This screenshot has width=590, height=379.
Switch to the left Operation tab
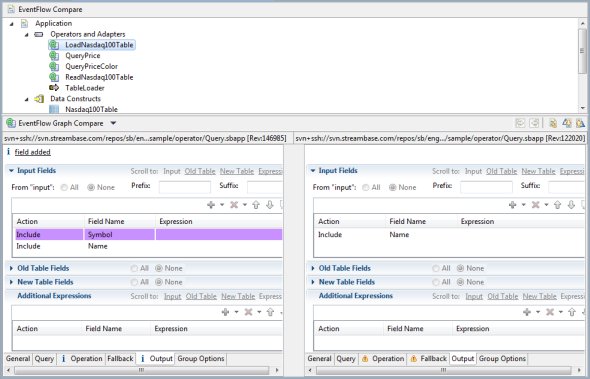point(86,359)
